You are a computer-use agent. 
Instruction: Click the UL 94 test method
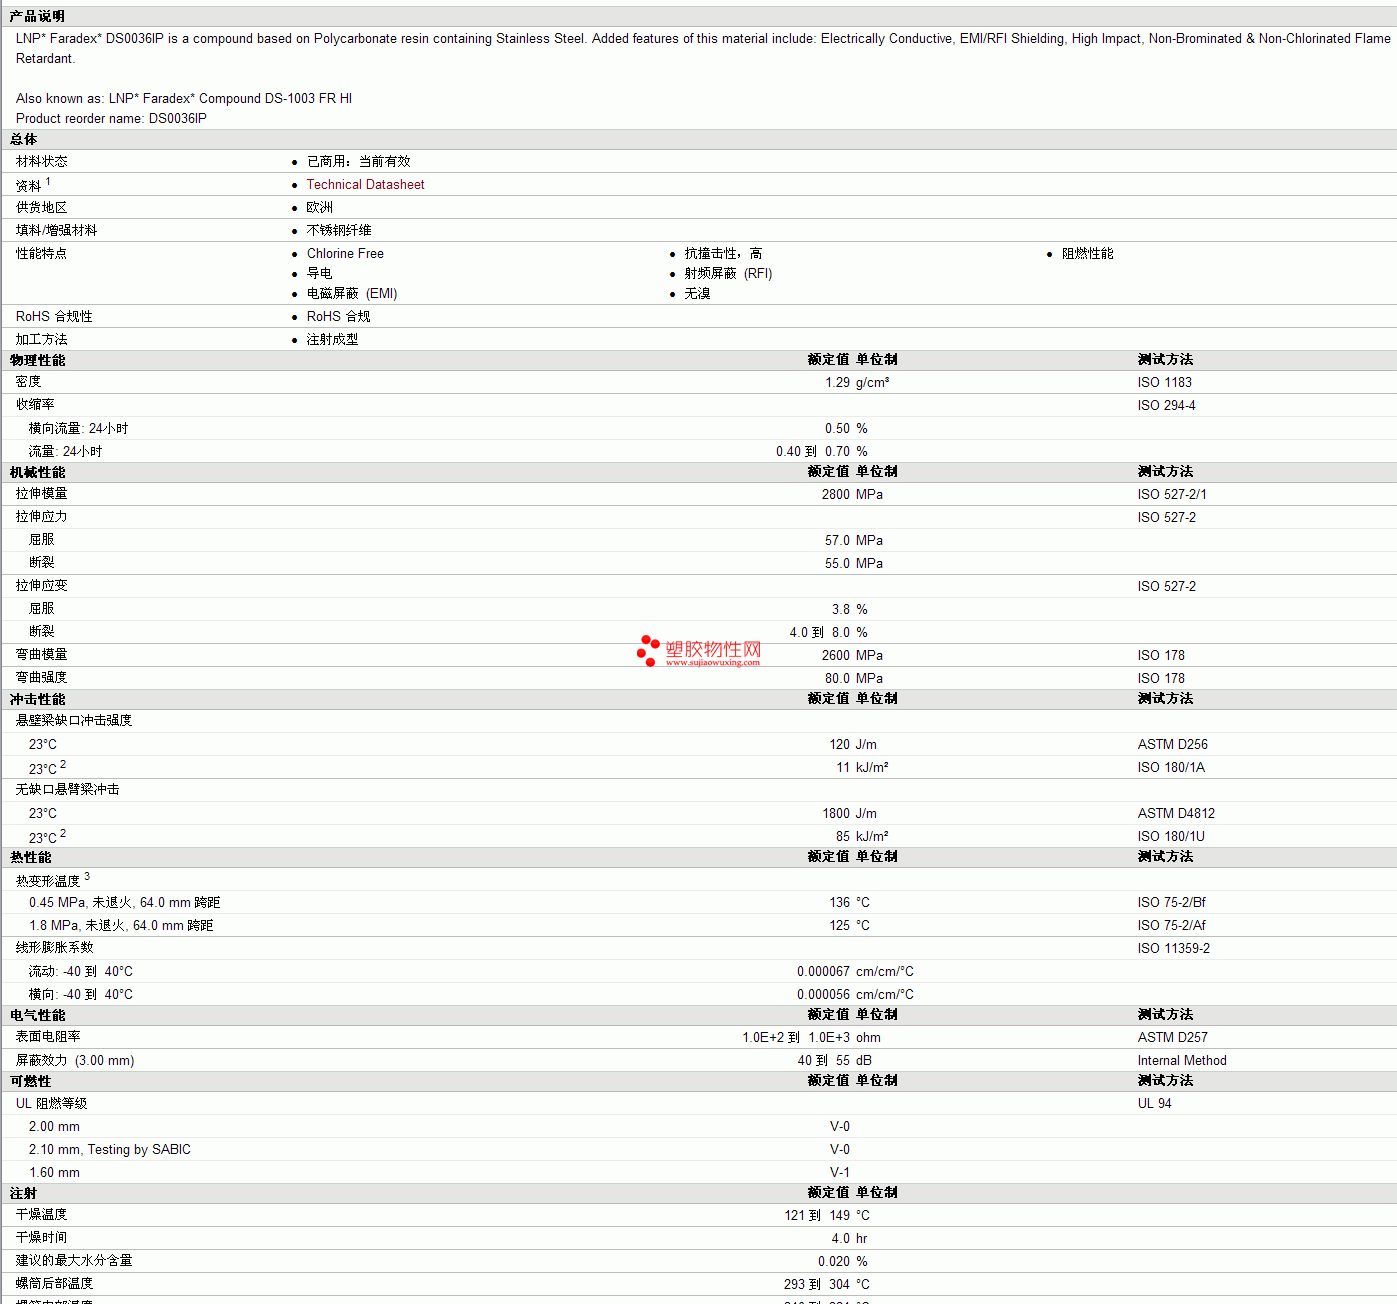coord(1155,1104)
